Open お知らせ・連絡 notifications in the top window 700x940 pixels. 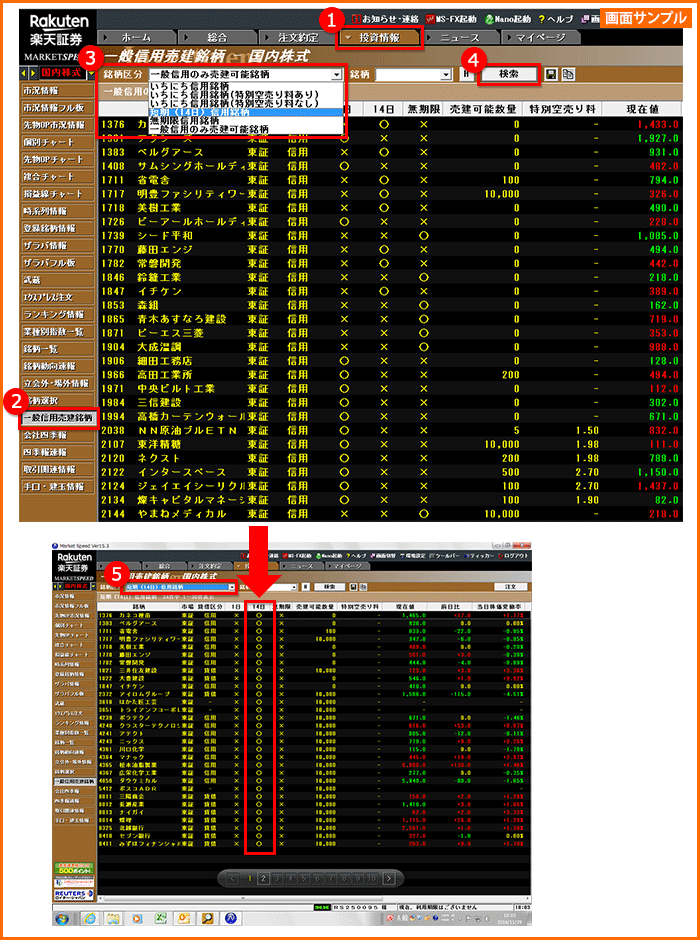[384, 19]
